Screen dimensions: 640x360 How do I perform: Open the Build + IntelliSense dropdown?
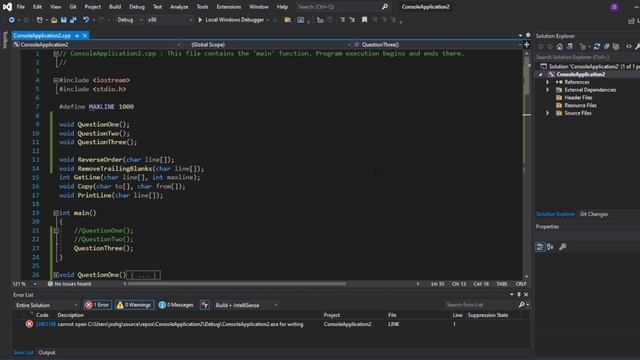pos(246,305)
